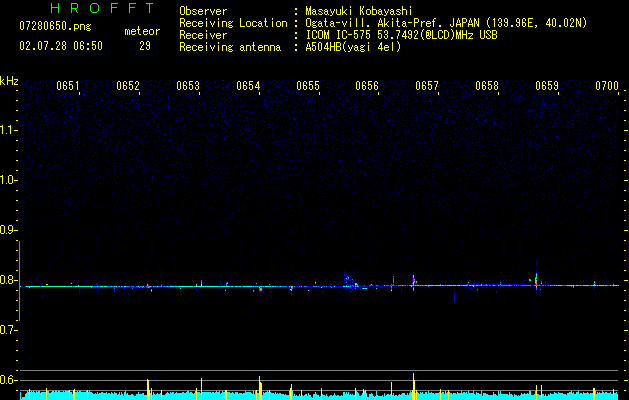Click the HROFFT title text
629x400 pixels.
coord(102,8)
